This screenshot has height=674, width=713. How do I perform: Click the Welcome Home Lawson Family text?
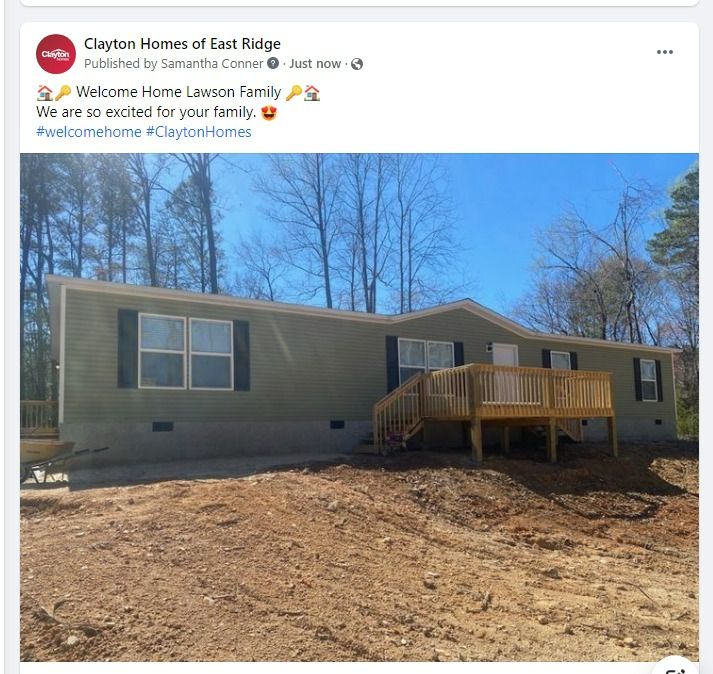click(178, 92)
